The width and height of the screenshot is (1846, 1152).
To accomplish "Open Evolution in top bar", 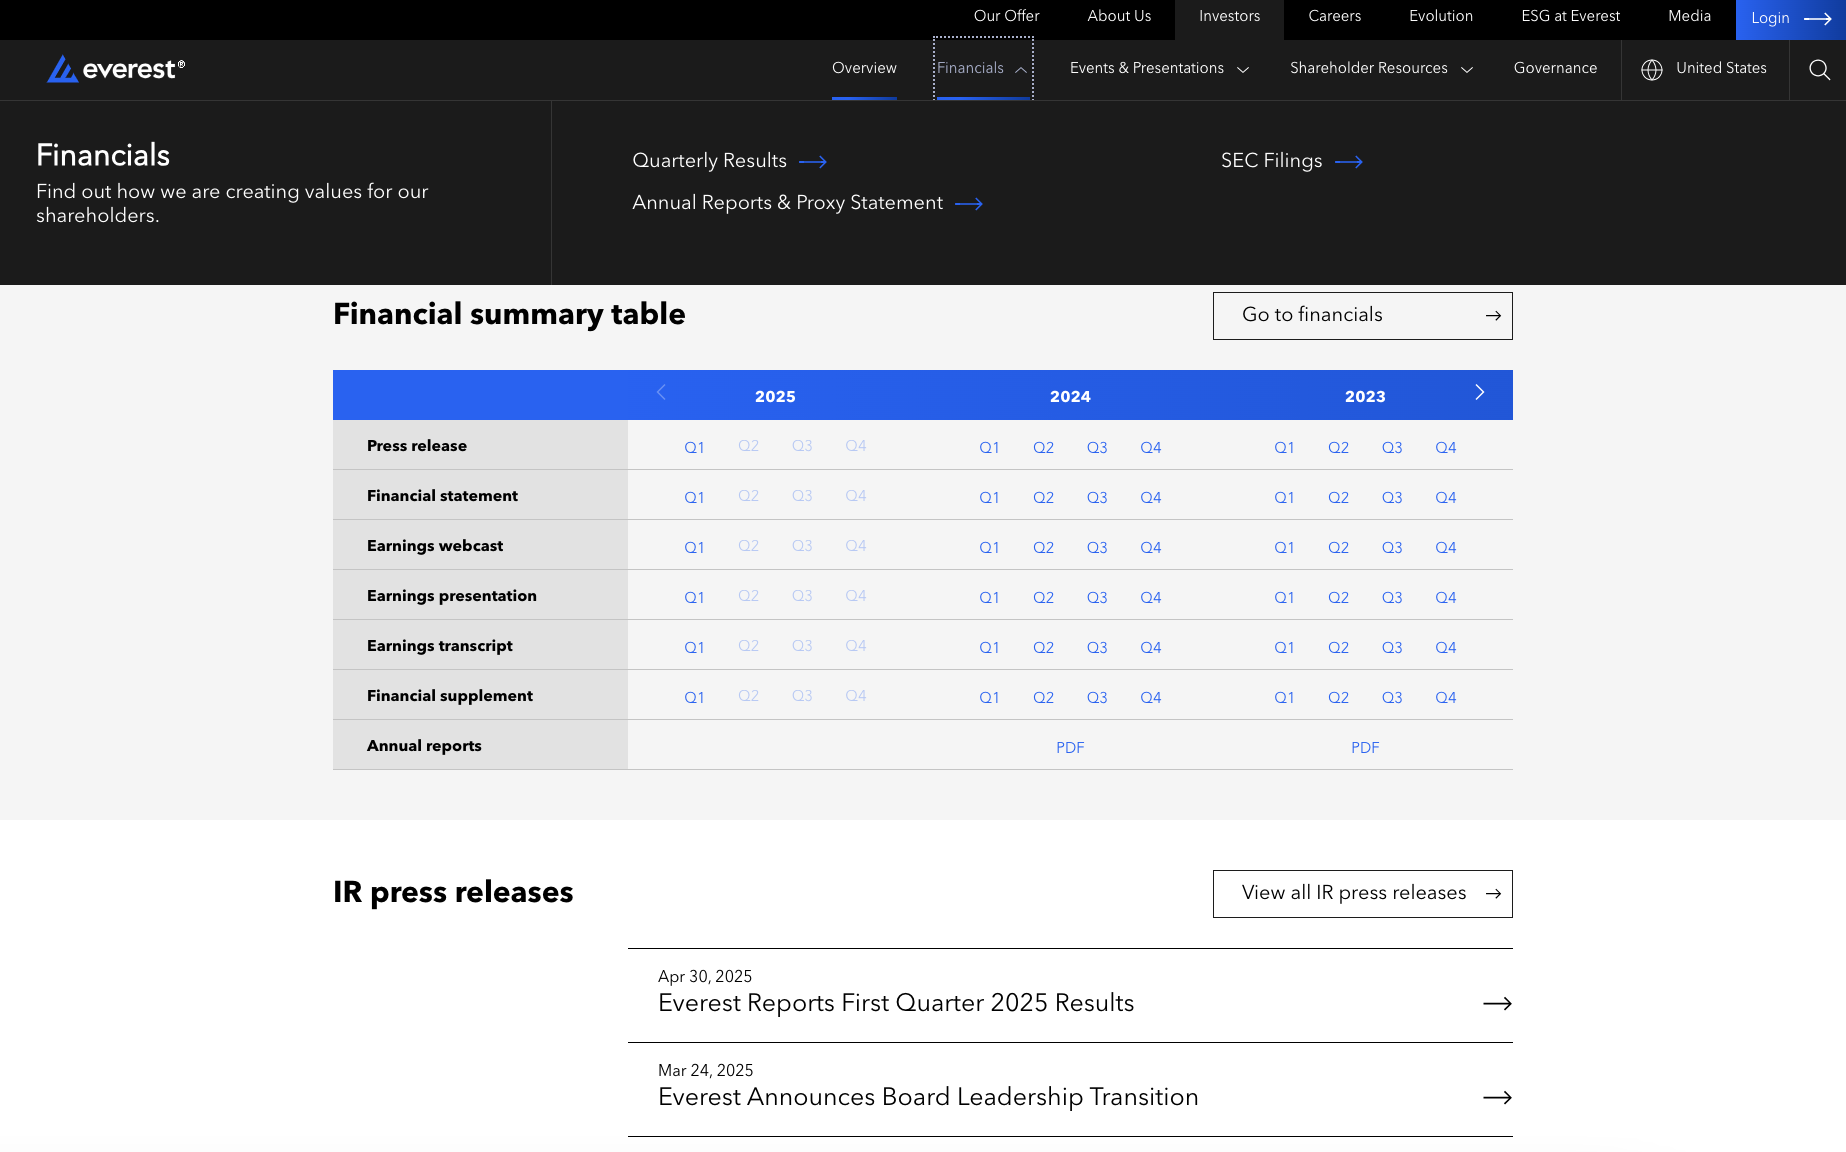I will click(x=1440, y=16).
